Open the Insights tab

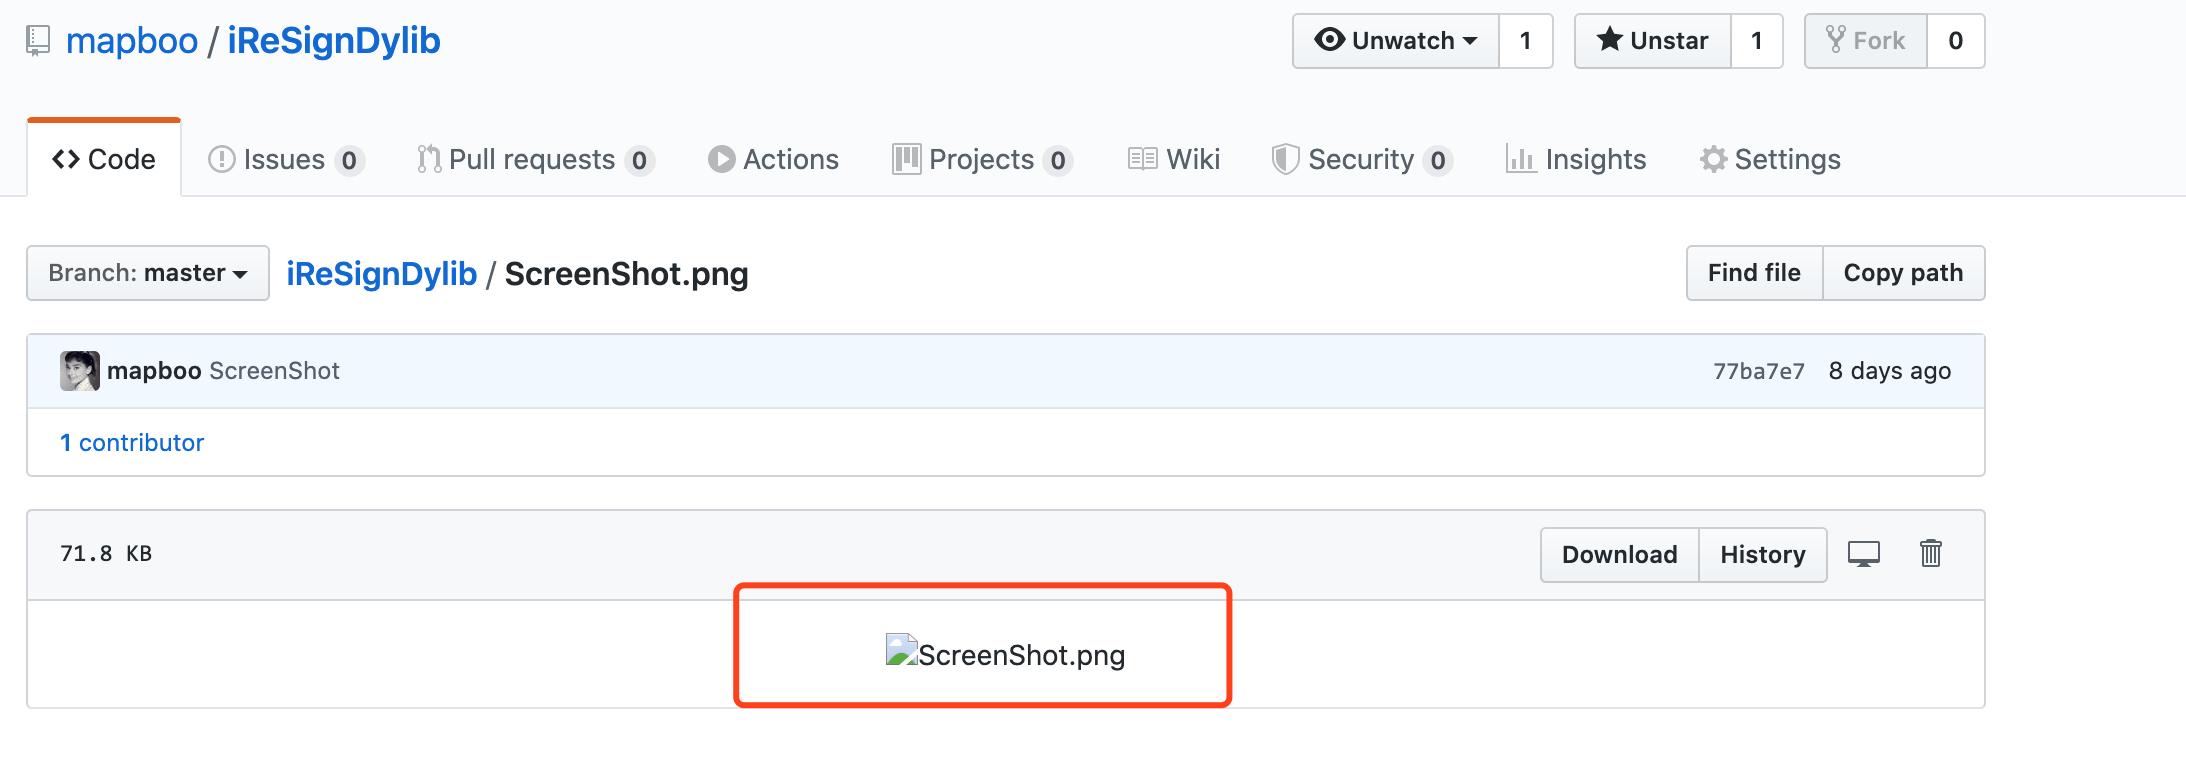point(1576,160)
